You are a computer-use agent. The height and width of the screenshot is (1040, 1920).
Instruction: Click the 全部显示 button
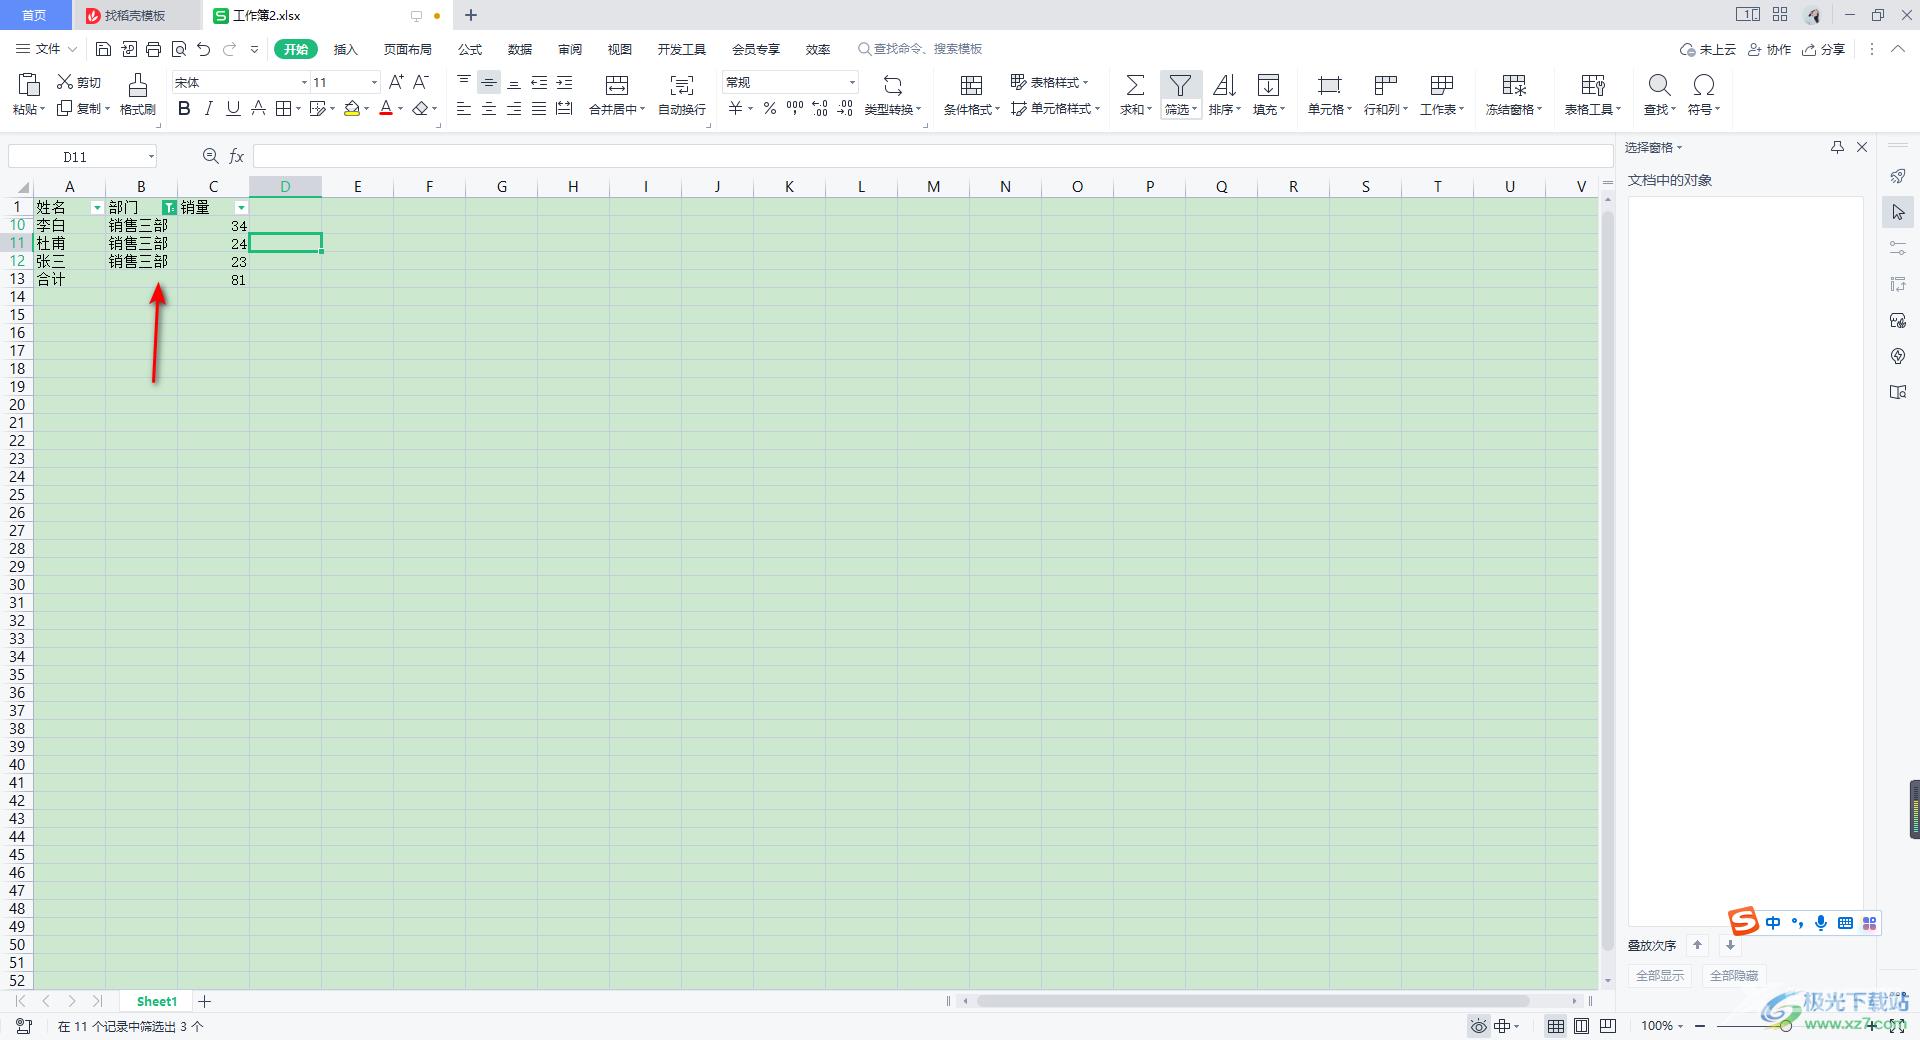pyautogui.click(x=1660, y=975)
